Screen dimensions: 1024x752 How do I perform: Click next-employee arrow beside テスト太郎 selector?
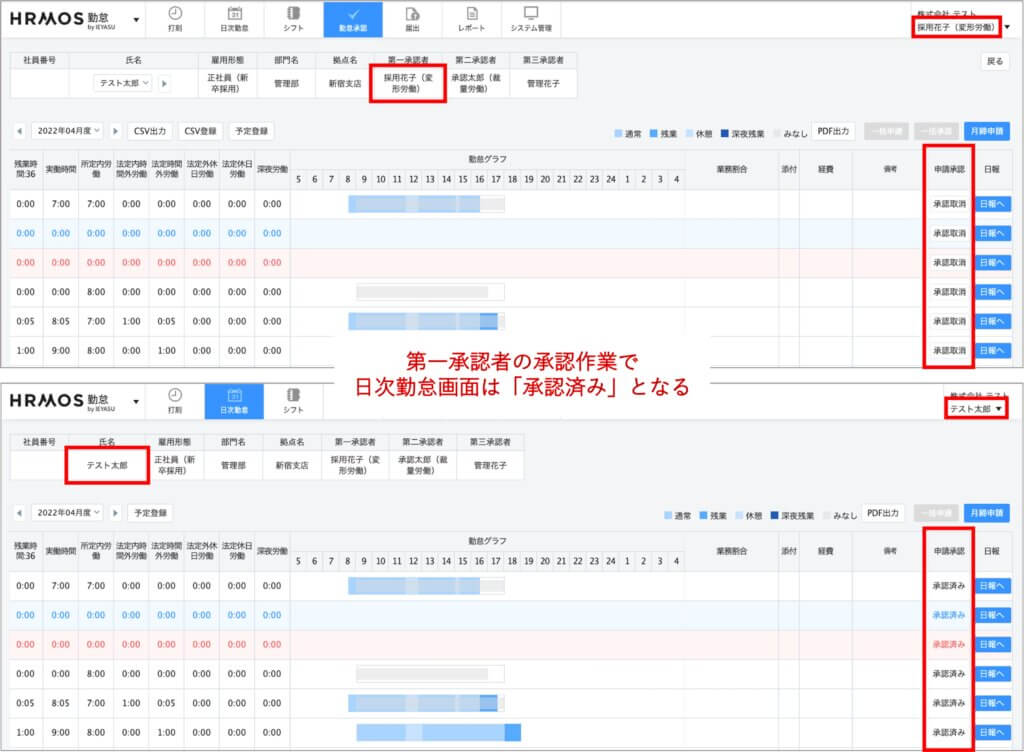tap(164, 83)
